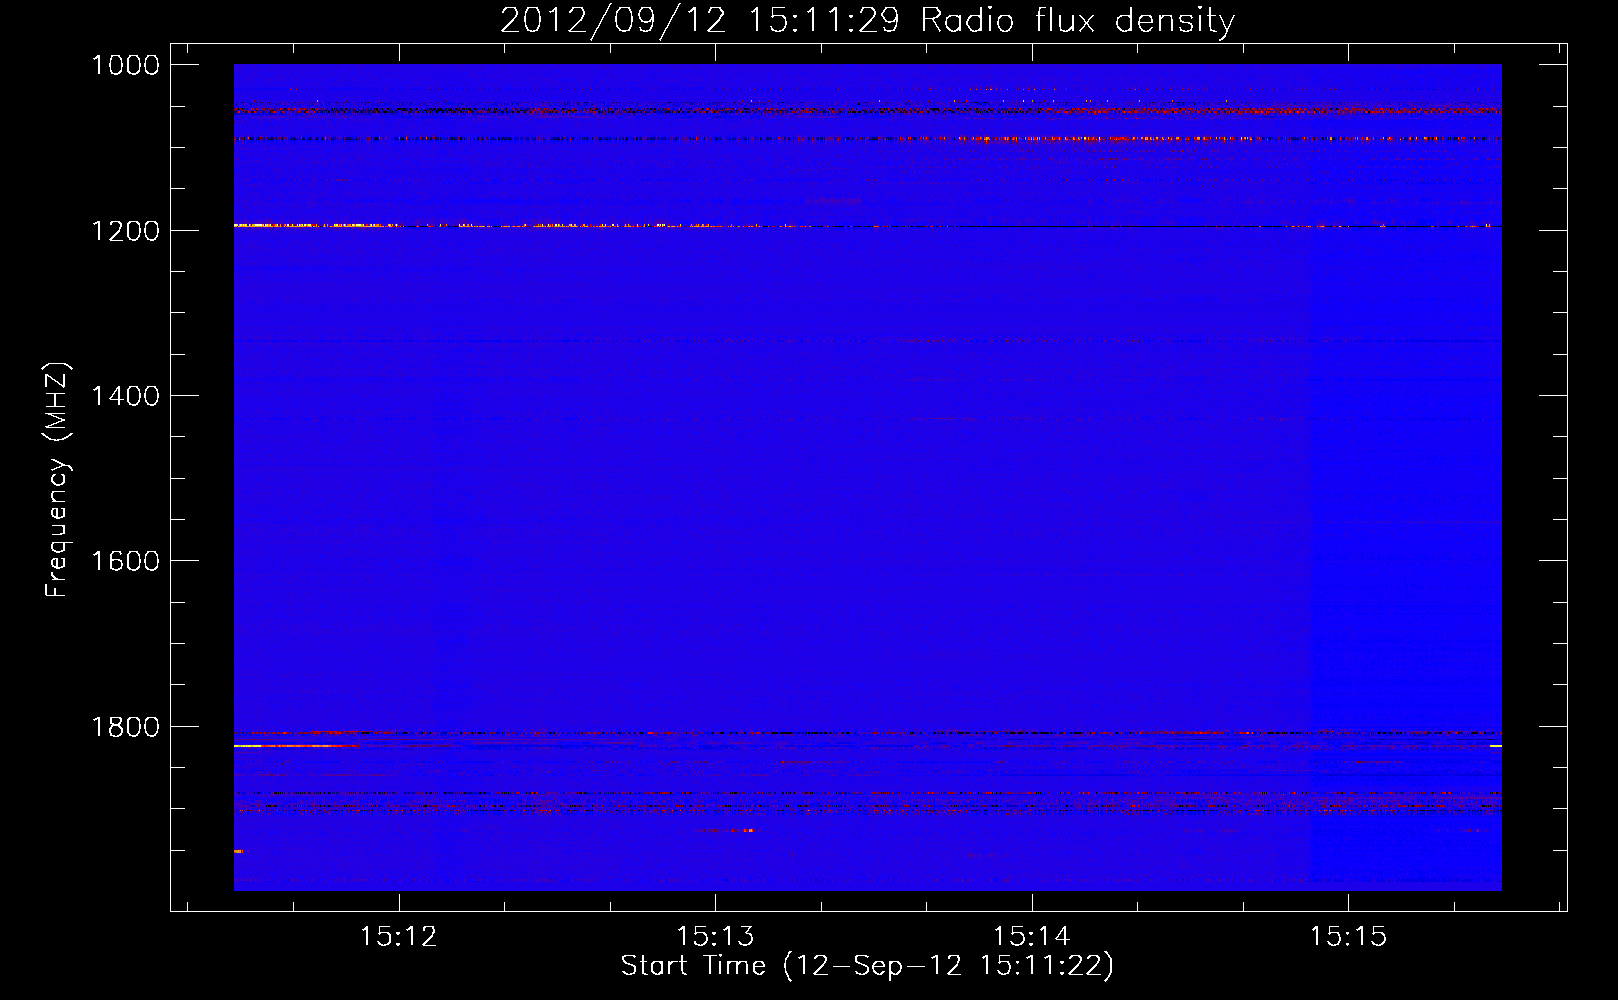Click the 15:12 time tick label

point(399,937)
